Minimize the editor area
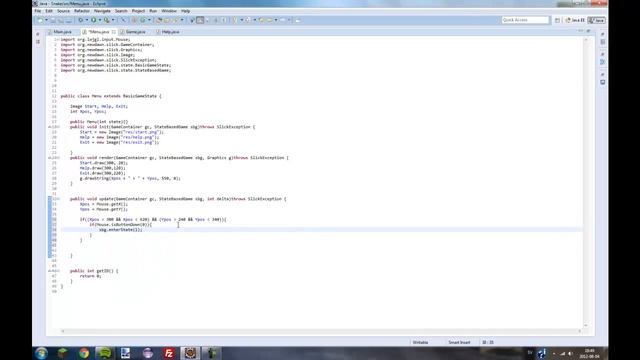This screenshot has height=360, width=640. [x=580, y=31]
